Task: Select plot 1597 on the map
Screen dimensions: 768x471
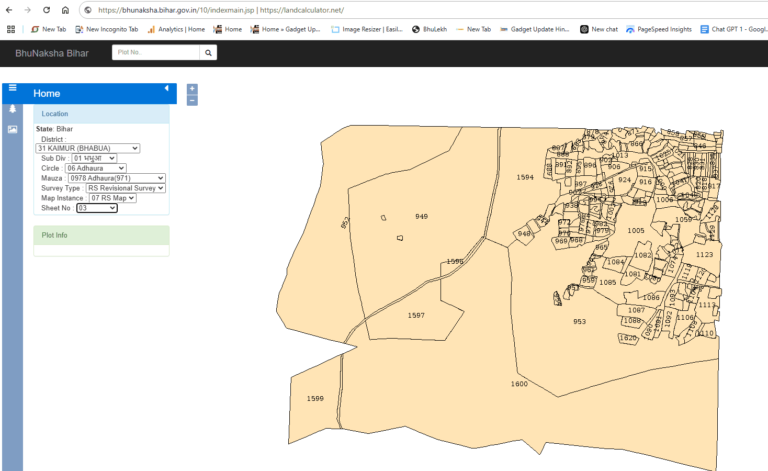Action: click(x=416, y=315)
